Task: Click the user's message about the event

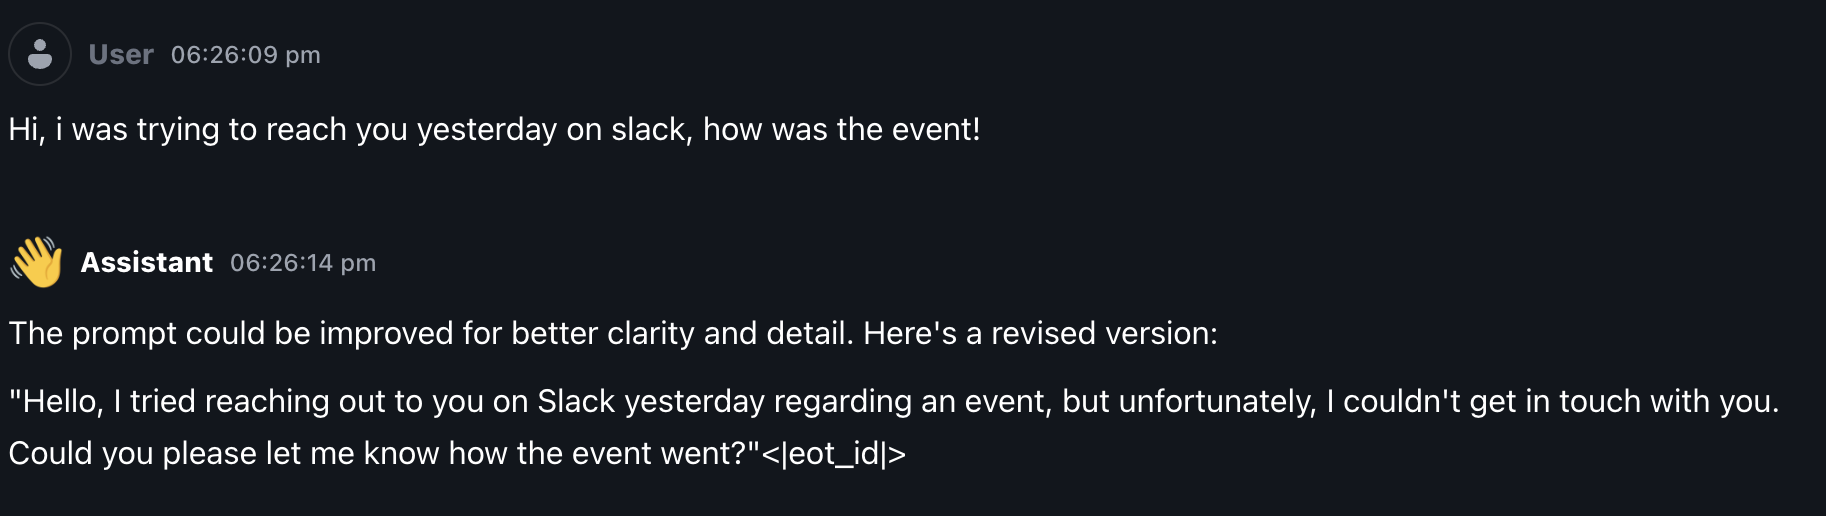Action: click(x=495, y=130)
